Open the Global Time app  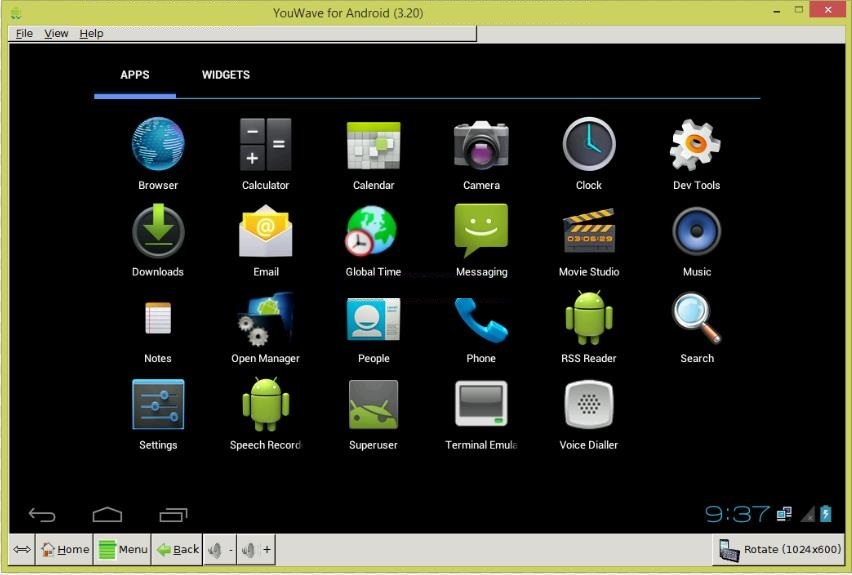pos(372,231)
